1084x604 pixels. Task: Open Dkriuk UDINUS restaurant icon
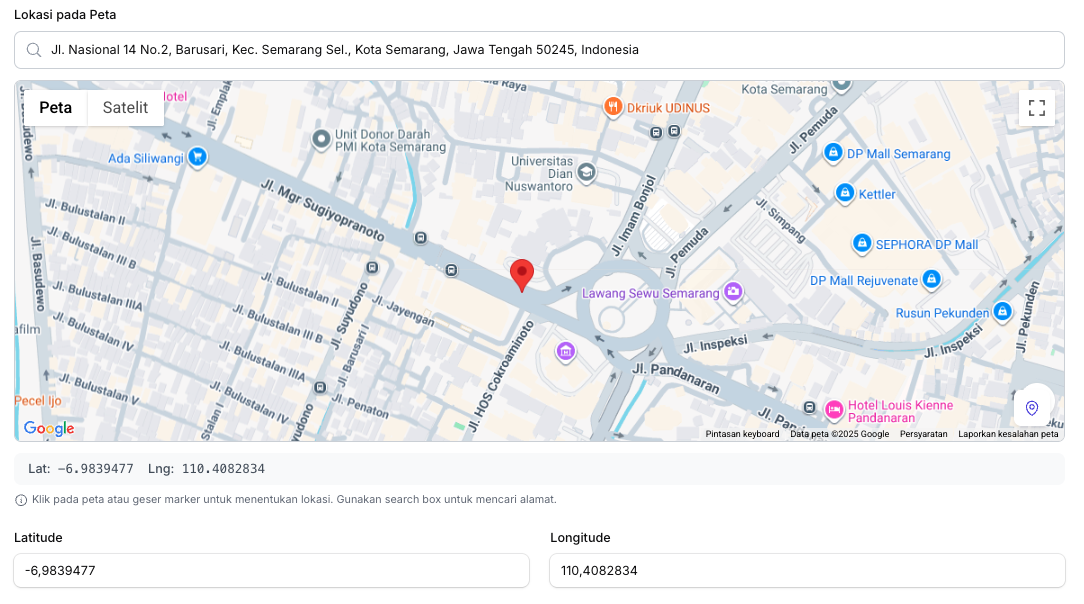[613, 107]
